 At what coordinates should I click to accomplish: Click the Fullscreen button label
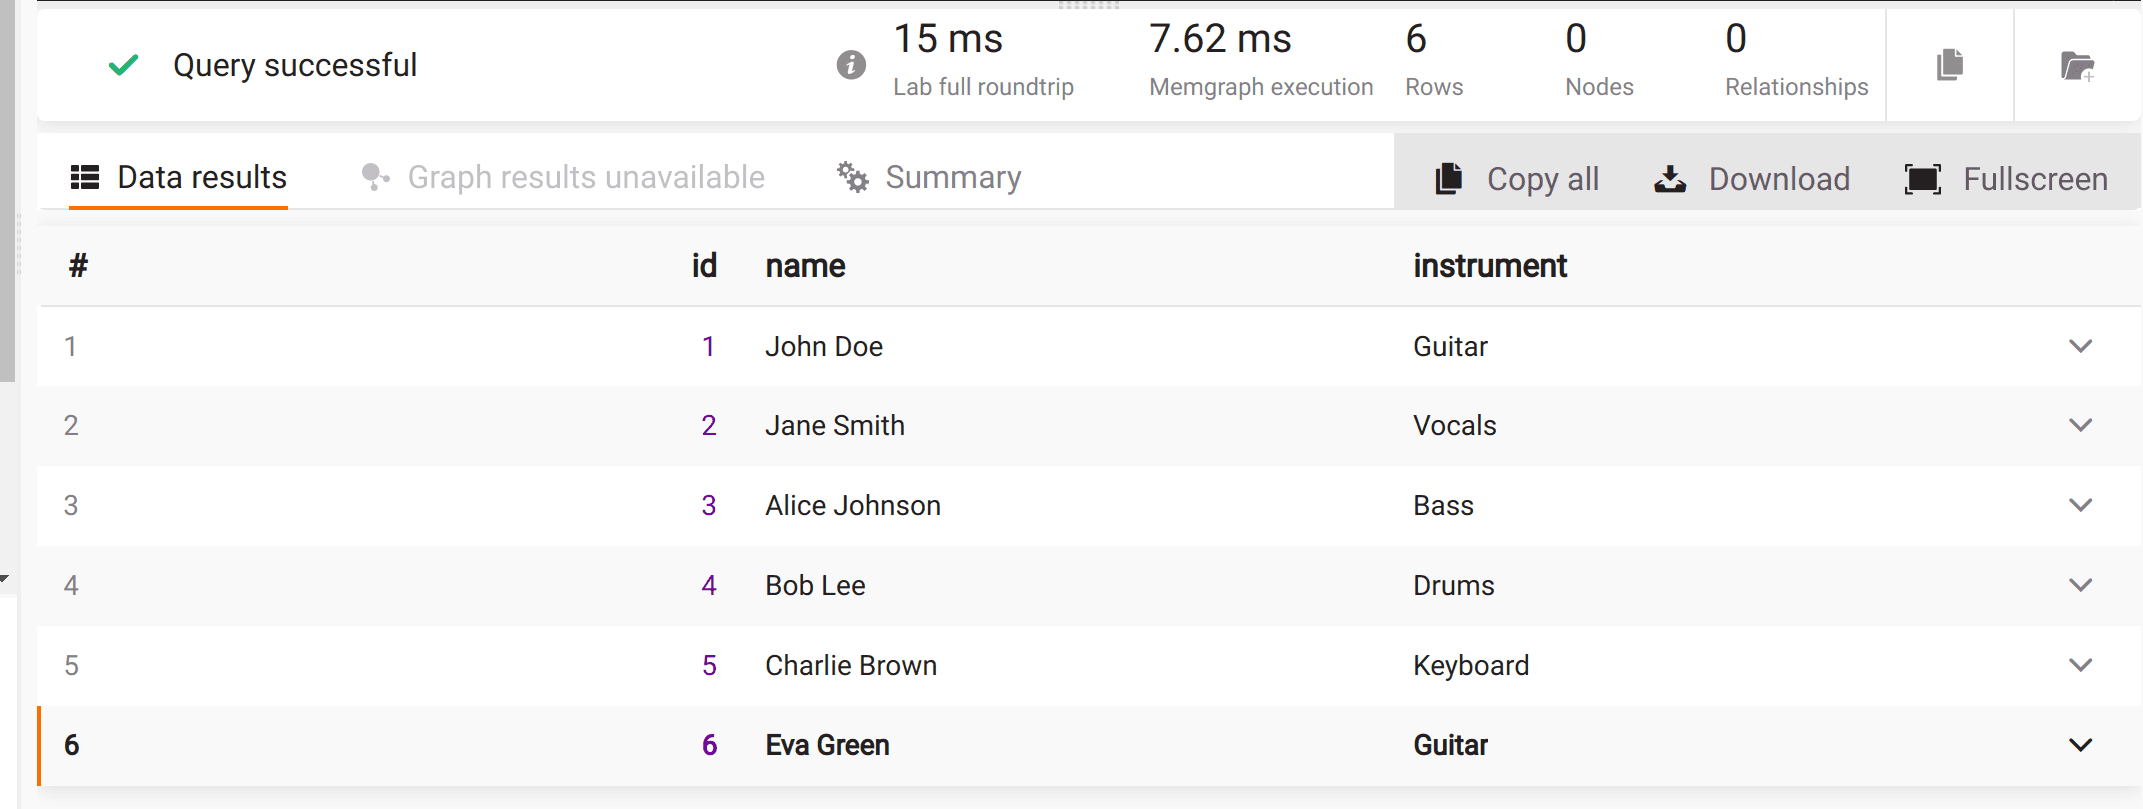tap(2036, 179)
